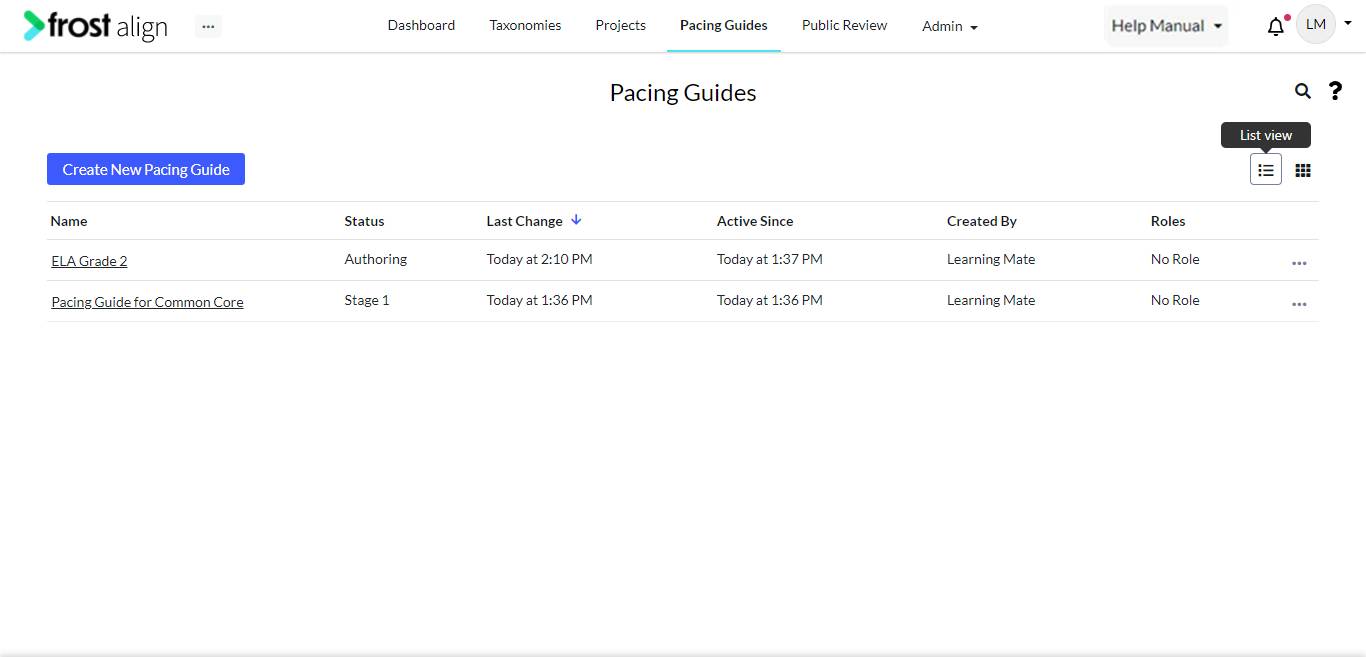Switch to Grid view icon
Screen dimensions: 1366x657
1303,170
